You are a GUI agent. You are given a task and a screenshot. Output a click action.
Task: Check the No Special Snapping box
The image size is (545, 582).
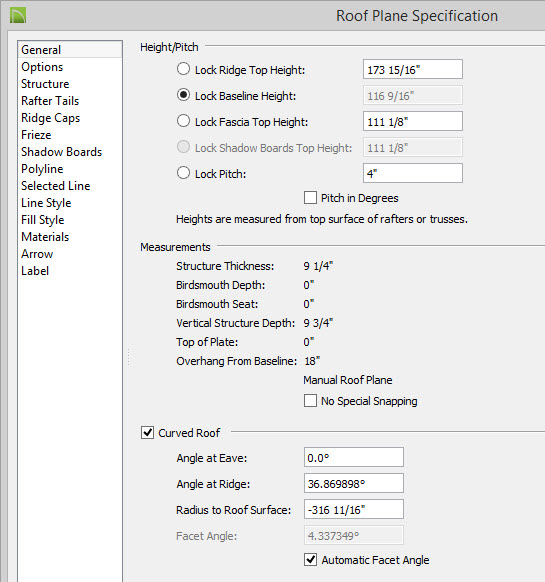(310, 401)
